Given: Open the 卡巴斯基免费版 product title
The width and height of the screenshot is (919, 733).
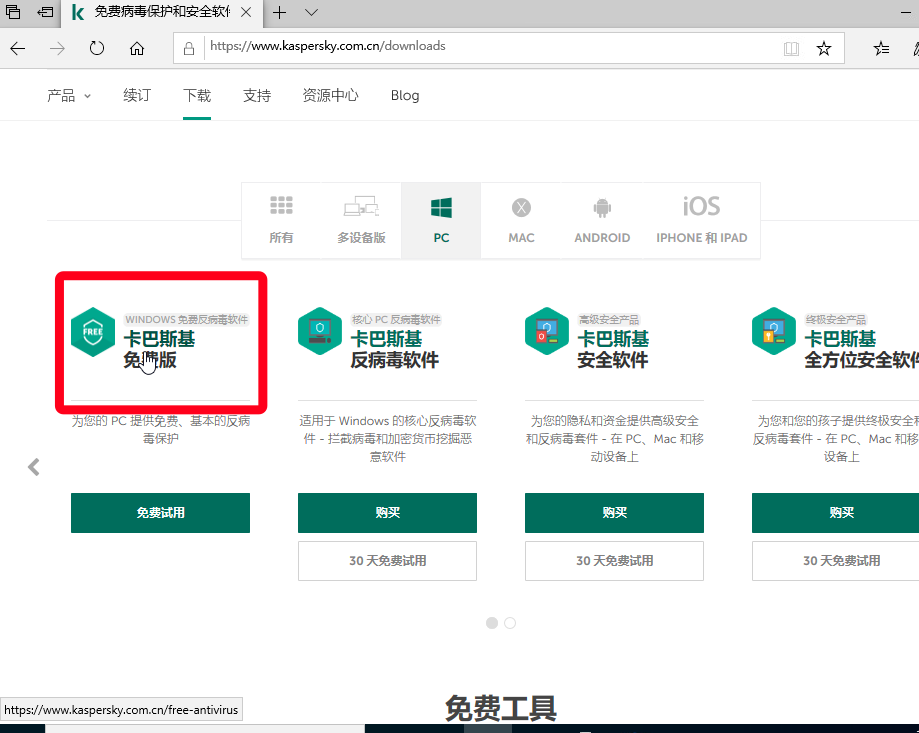Looking at the screenshot, I should (x=159, y=349).
